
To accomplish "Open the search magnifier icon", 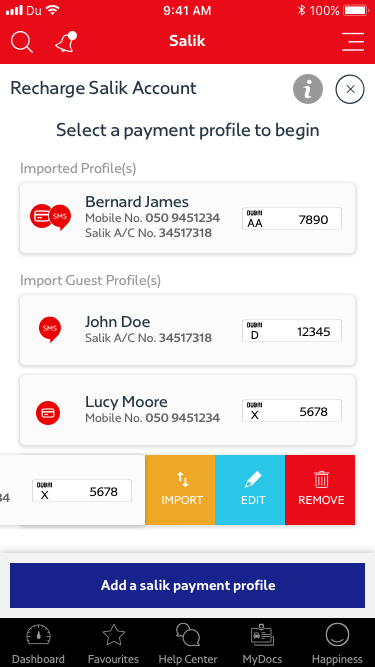I will tap(22, 42).
